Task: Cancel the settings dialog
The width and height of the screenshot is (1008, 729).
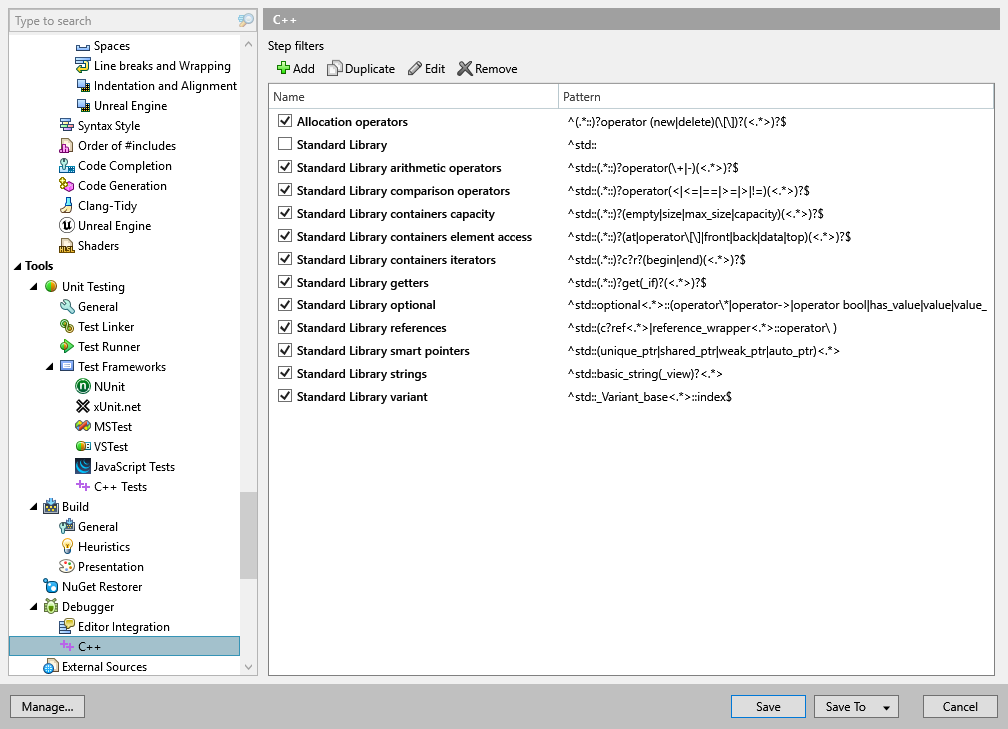Action: pyautogui.click(x=959, y=706)
